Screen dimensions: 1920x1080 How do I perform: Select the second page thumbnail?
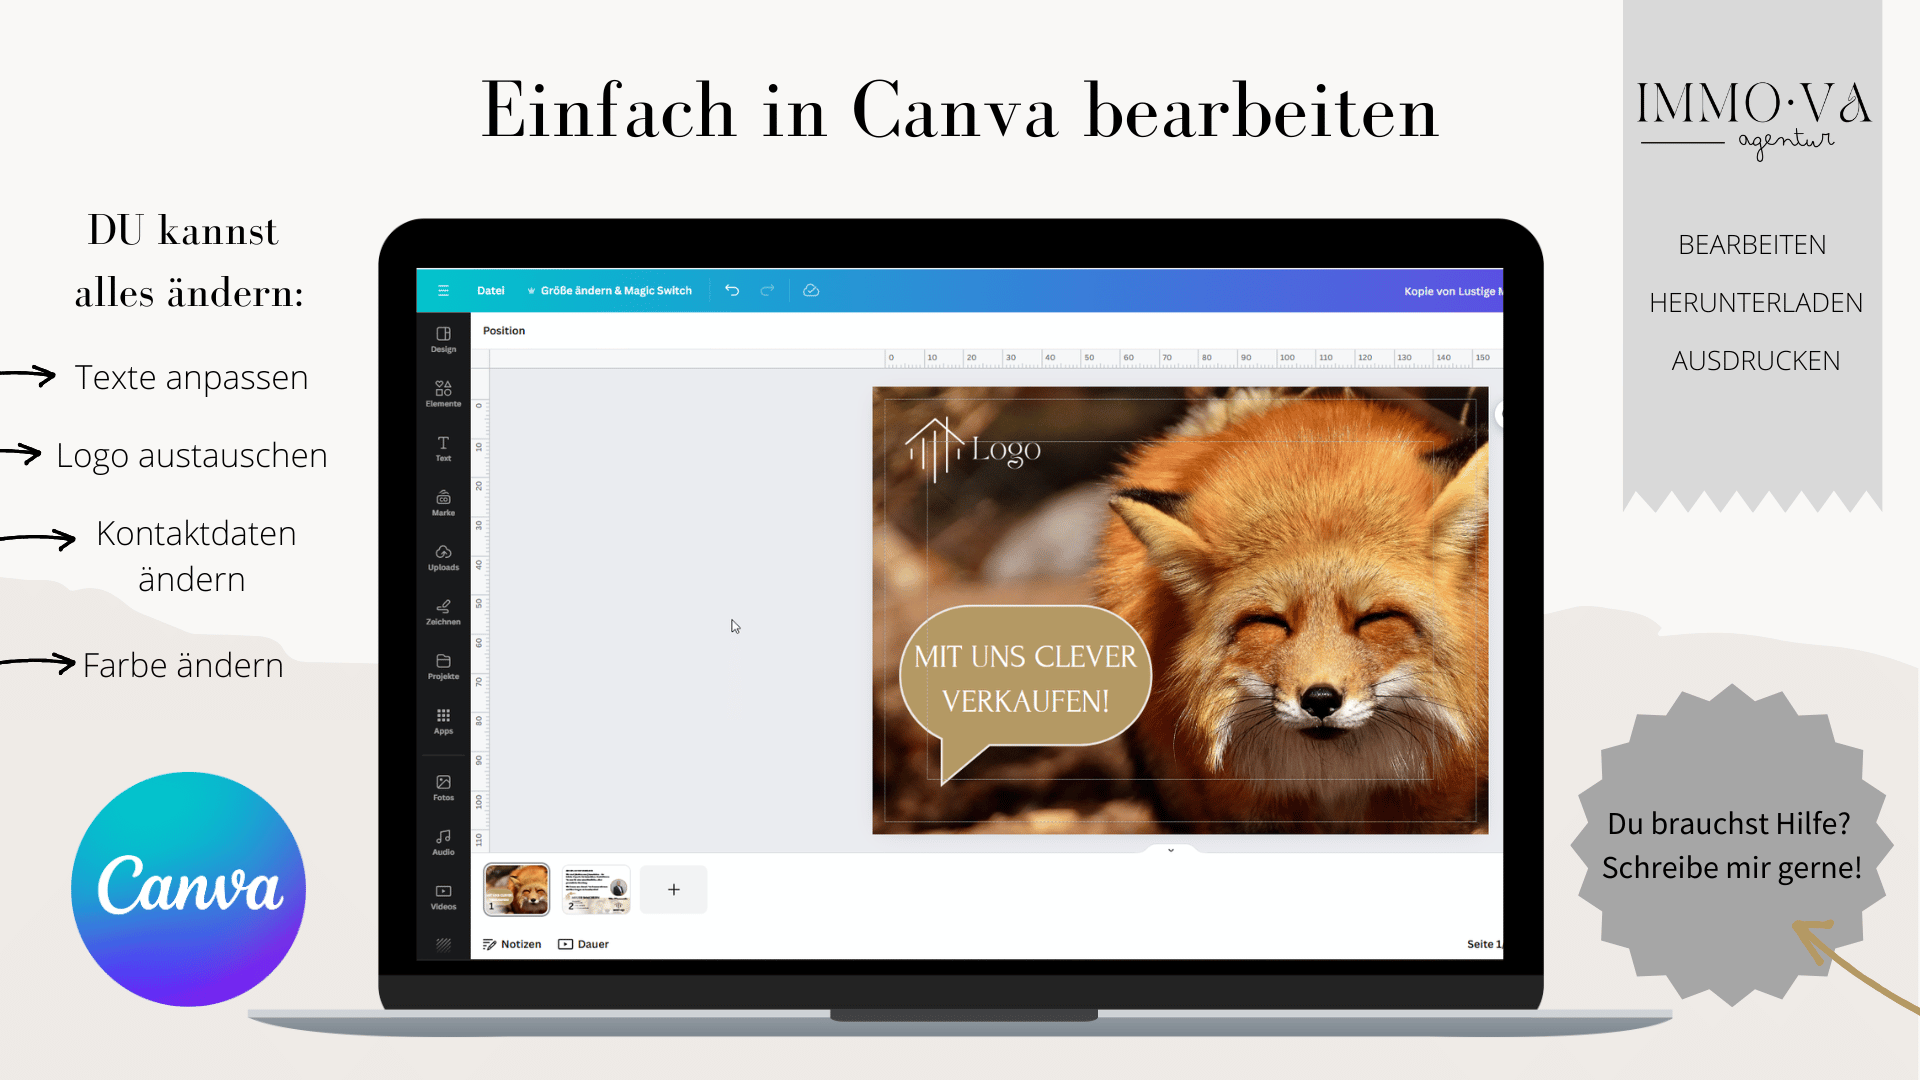coord(596,889)
